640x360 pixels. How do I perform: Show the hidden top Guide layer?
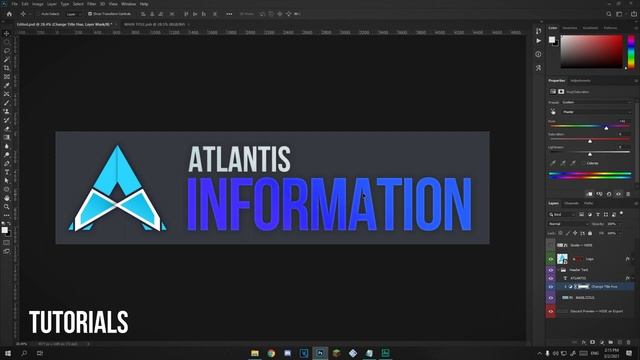click(551, 245)
